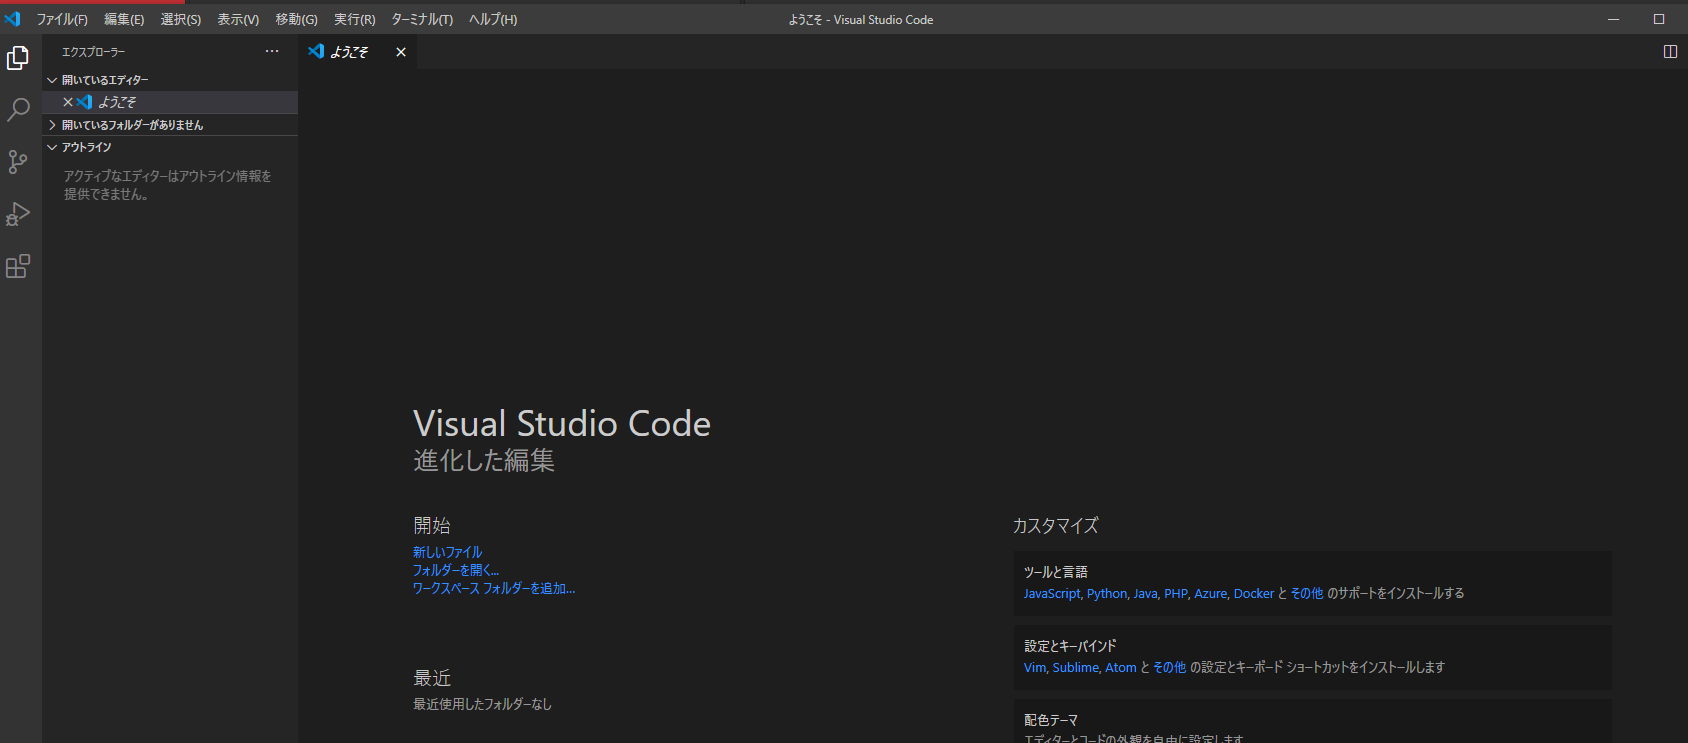Open the ヘルプ(H) menu
1688x743 pixels.
click(493, 20)
